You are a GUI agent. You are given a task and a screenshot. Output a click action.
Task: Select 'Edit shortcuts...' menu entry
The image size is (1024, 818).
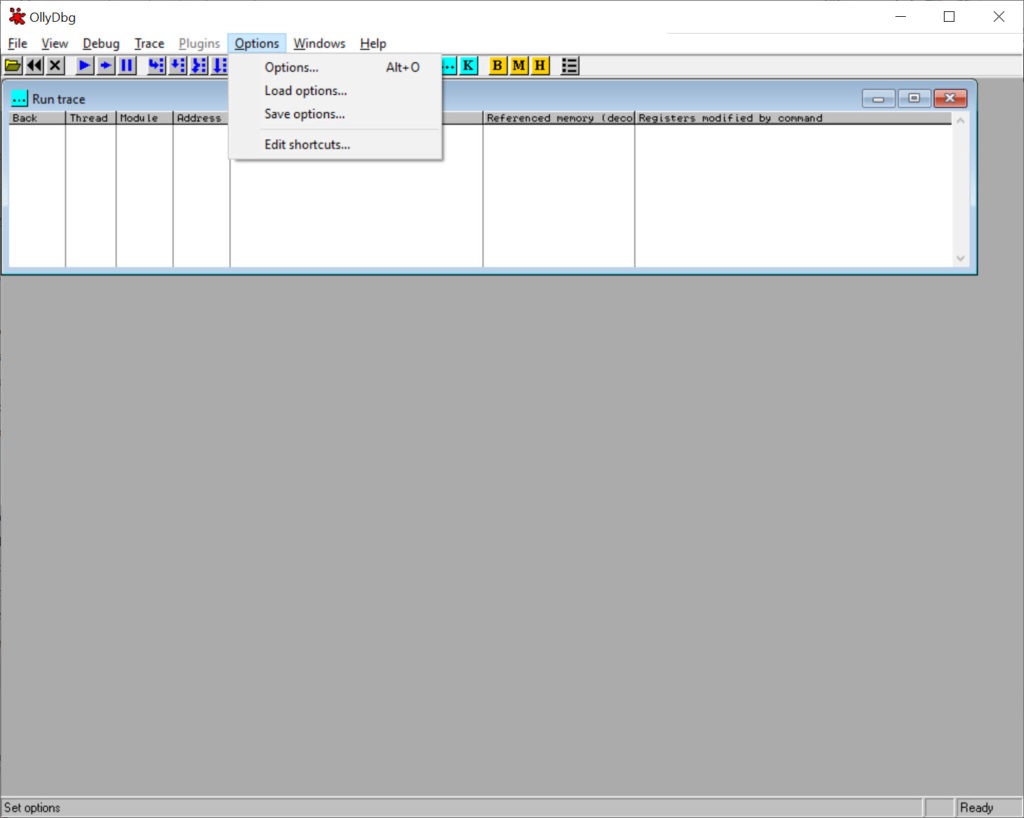307,145
